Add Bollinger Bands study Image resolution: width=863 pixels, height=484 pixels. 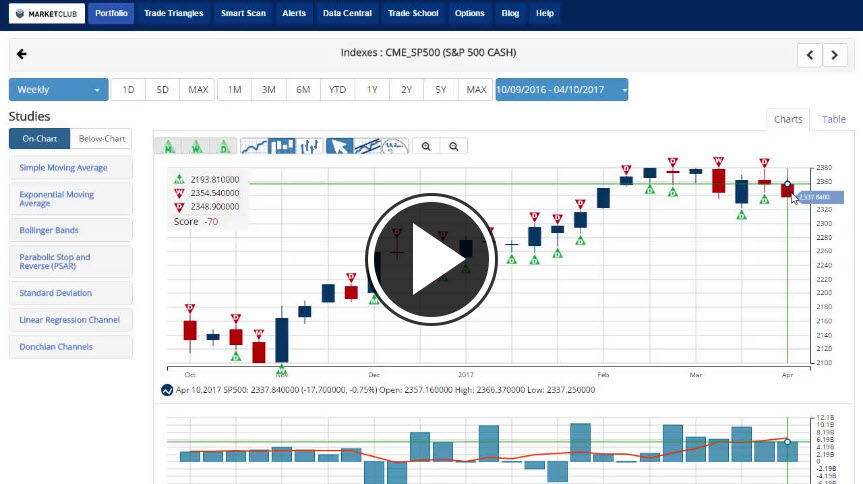coord(70,230)
